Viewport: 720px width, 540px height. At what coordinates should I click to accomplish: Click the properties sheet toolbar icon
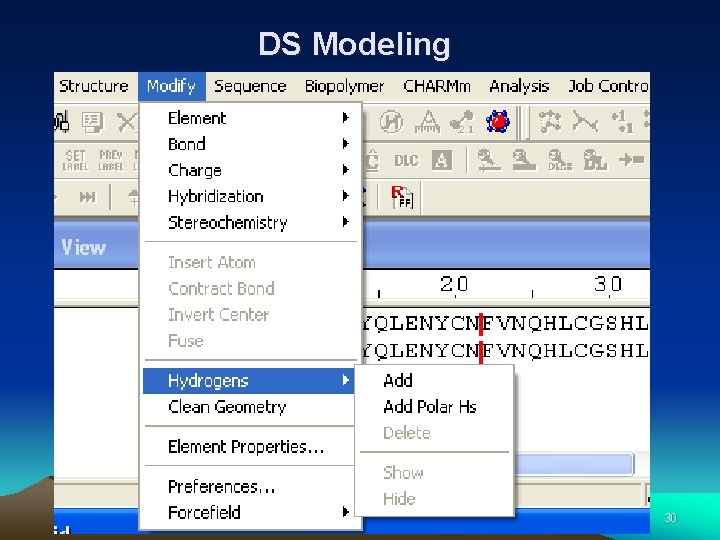[x=93, y=122]
